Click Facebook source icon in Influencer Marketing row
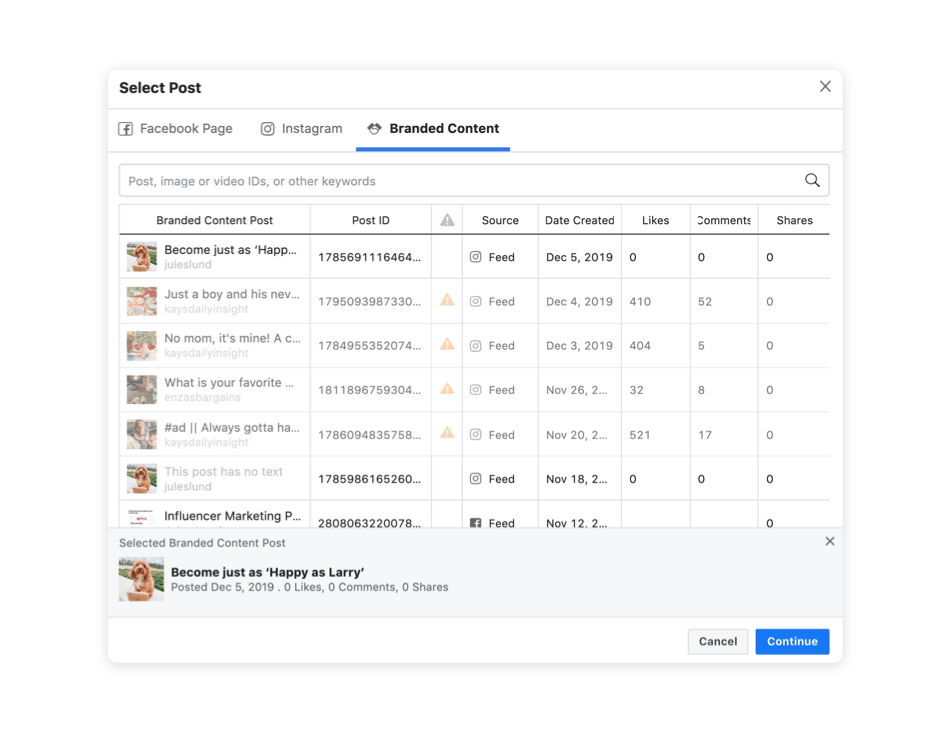The image size is (950, 743). [476, 522]
